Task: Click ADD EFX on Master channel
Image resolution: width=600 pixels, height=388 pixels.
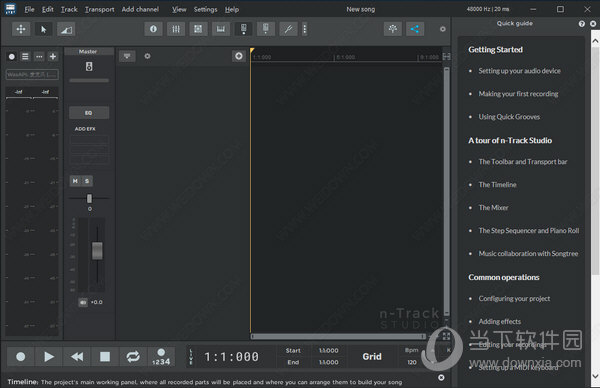Action: coord(85,129)
